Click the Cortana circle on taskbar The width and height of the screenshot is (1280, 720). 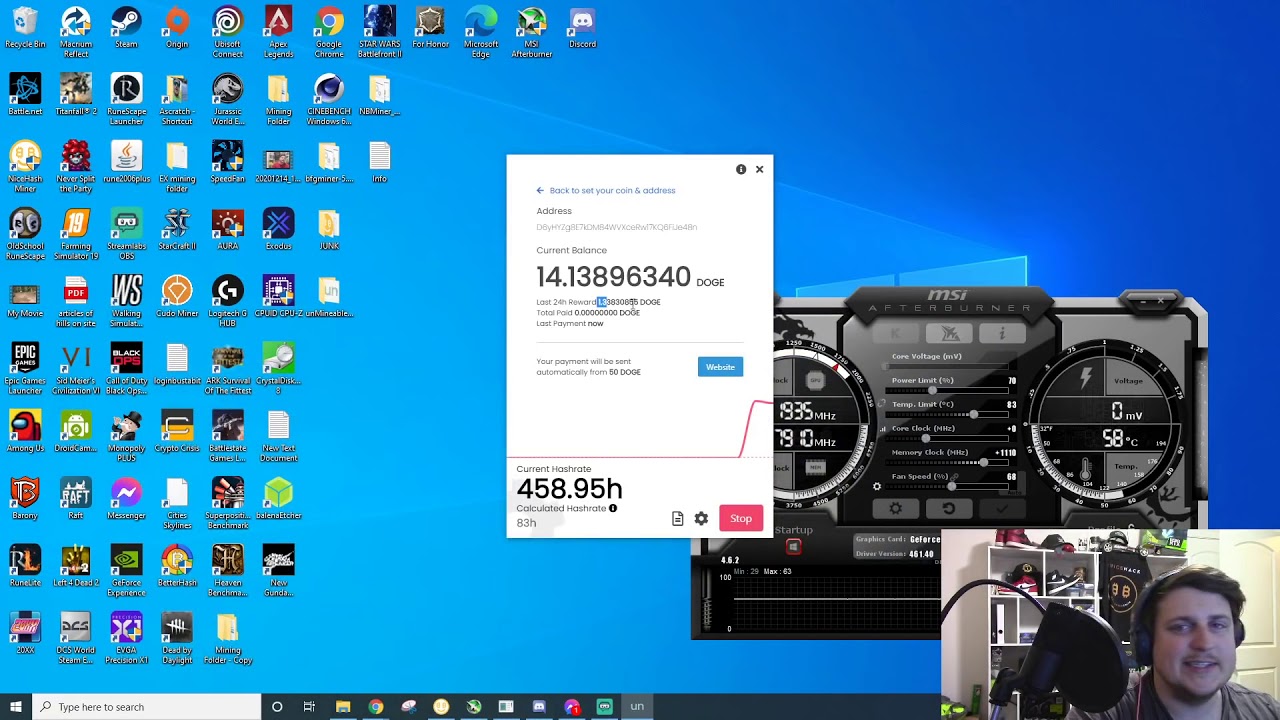click(277, 707)
